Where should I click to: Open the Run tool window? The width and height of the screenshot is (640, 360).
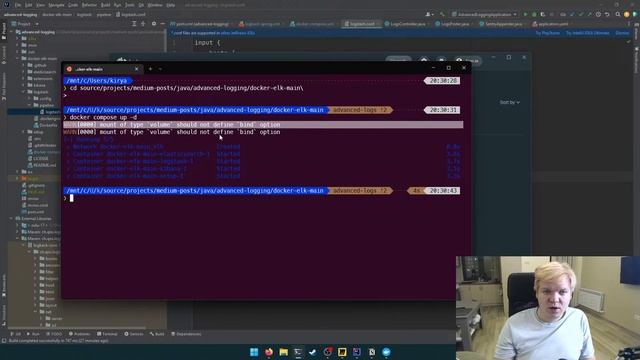(33, 334)
